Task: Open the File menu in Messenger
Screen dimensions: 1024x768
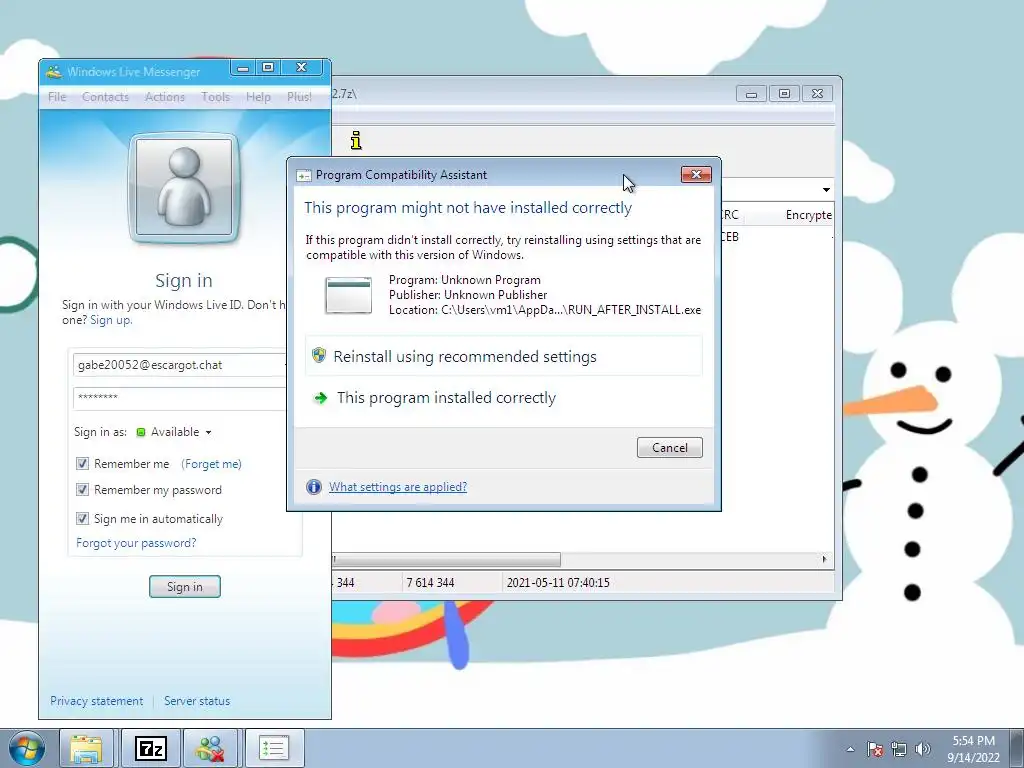Action: tap(57, 97)
